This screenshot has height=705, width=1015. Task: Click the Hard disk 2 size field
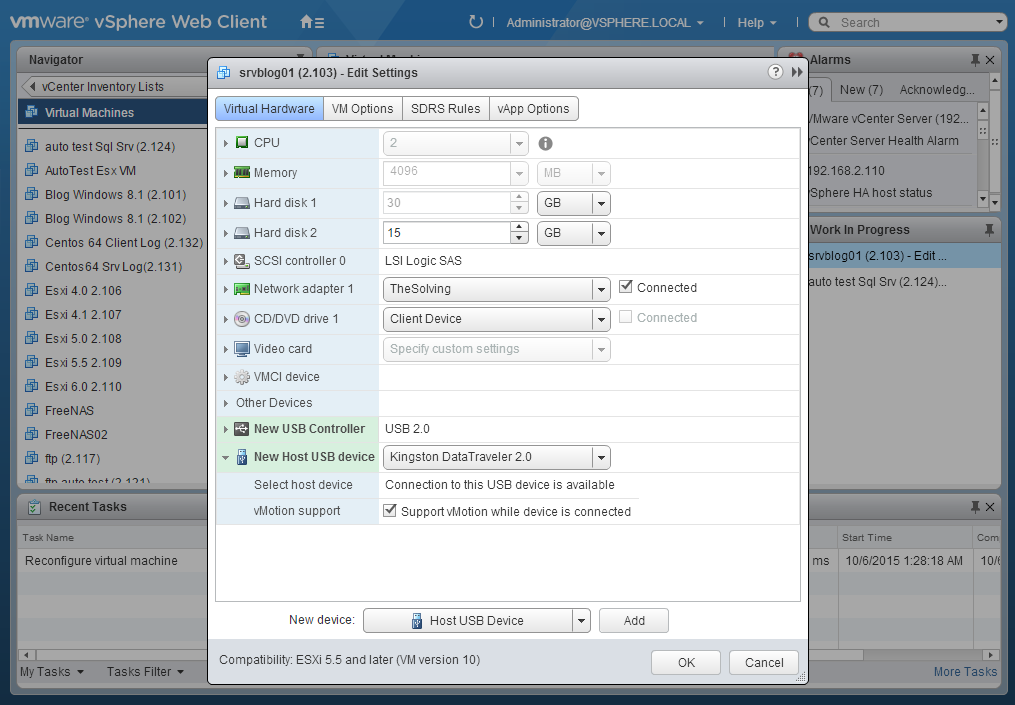coord(447,233)
